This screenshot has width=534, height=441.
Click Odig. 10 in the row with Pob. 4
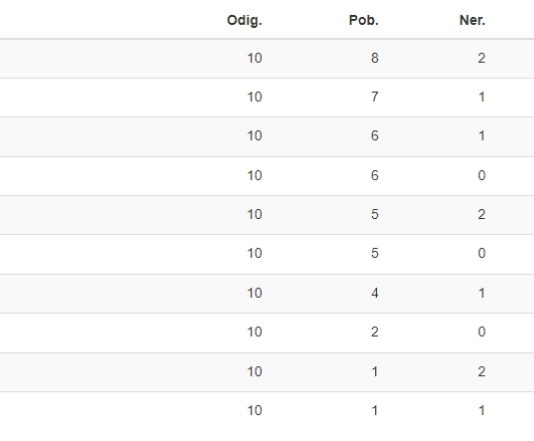click(x=255, y=293)
